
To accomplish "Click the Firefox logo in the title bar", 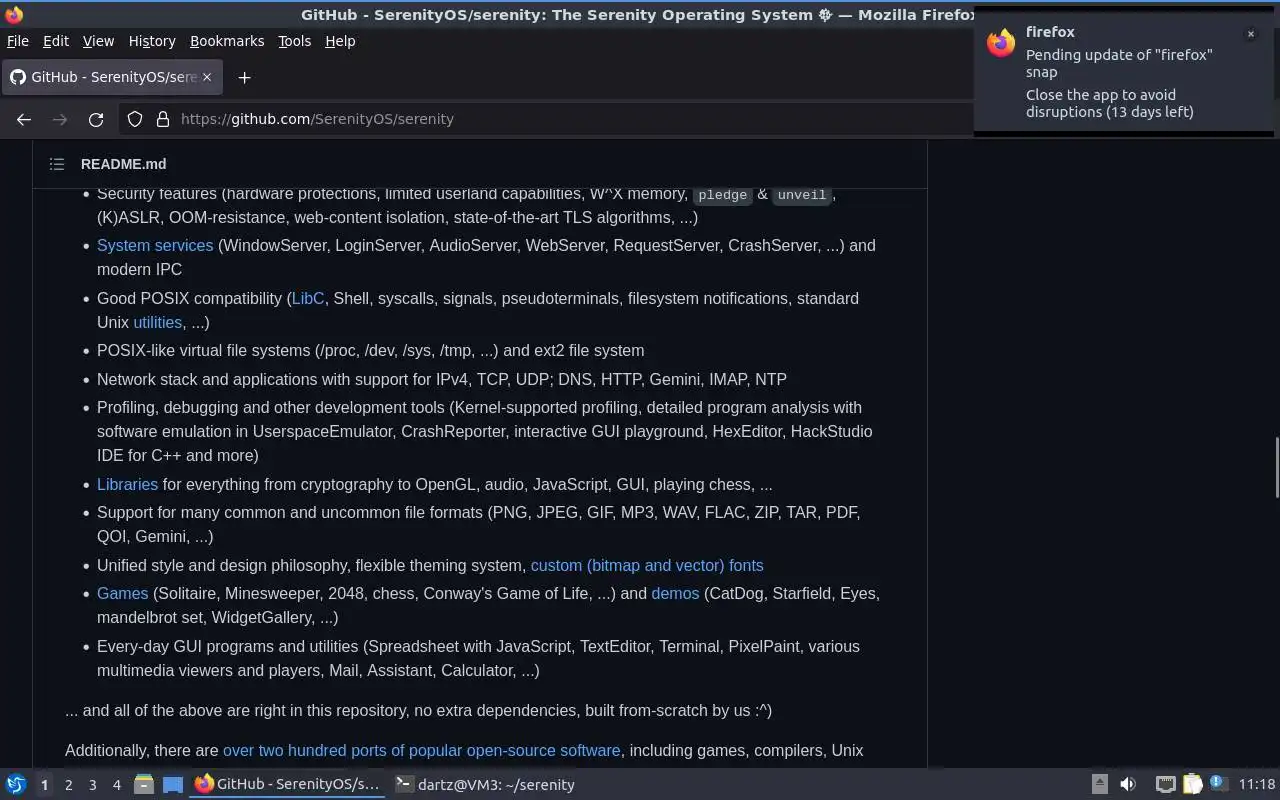I will click(14, 14).
